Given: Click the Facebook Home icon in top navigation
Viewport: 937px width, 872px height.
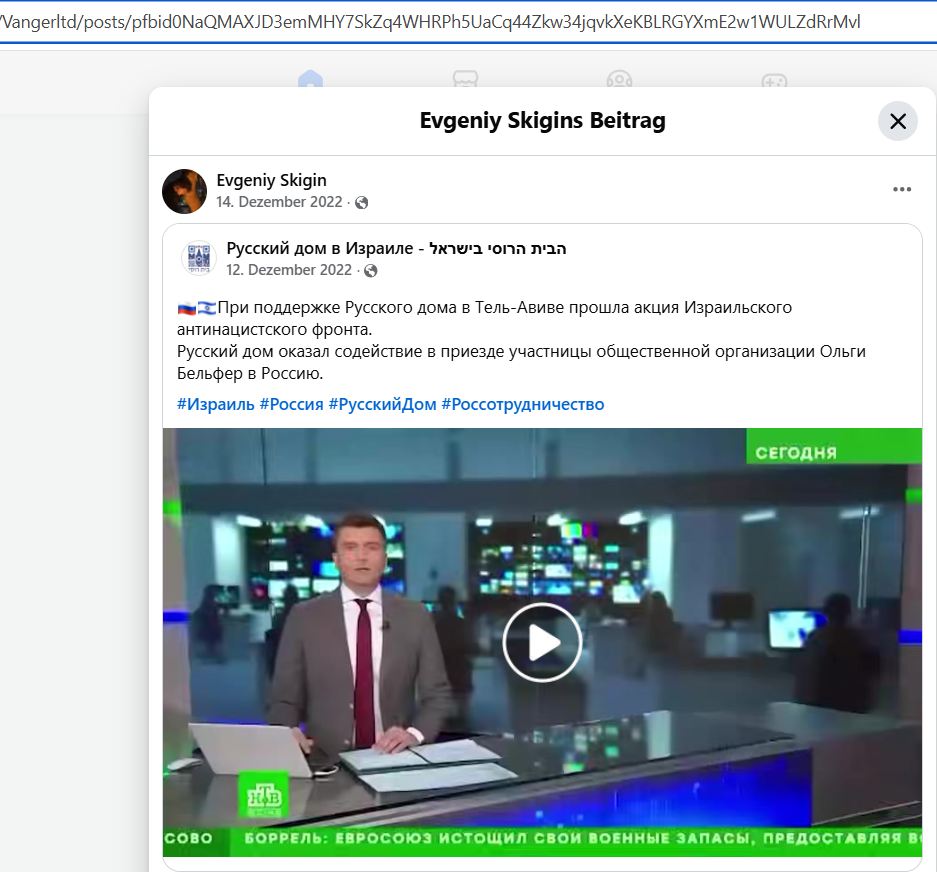Looking at the screenshot, I should click(x=311, y=80).
